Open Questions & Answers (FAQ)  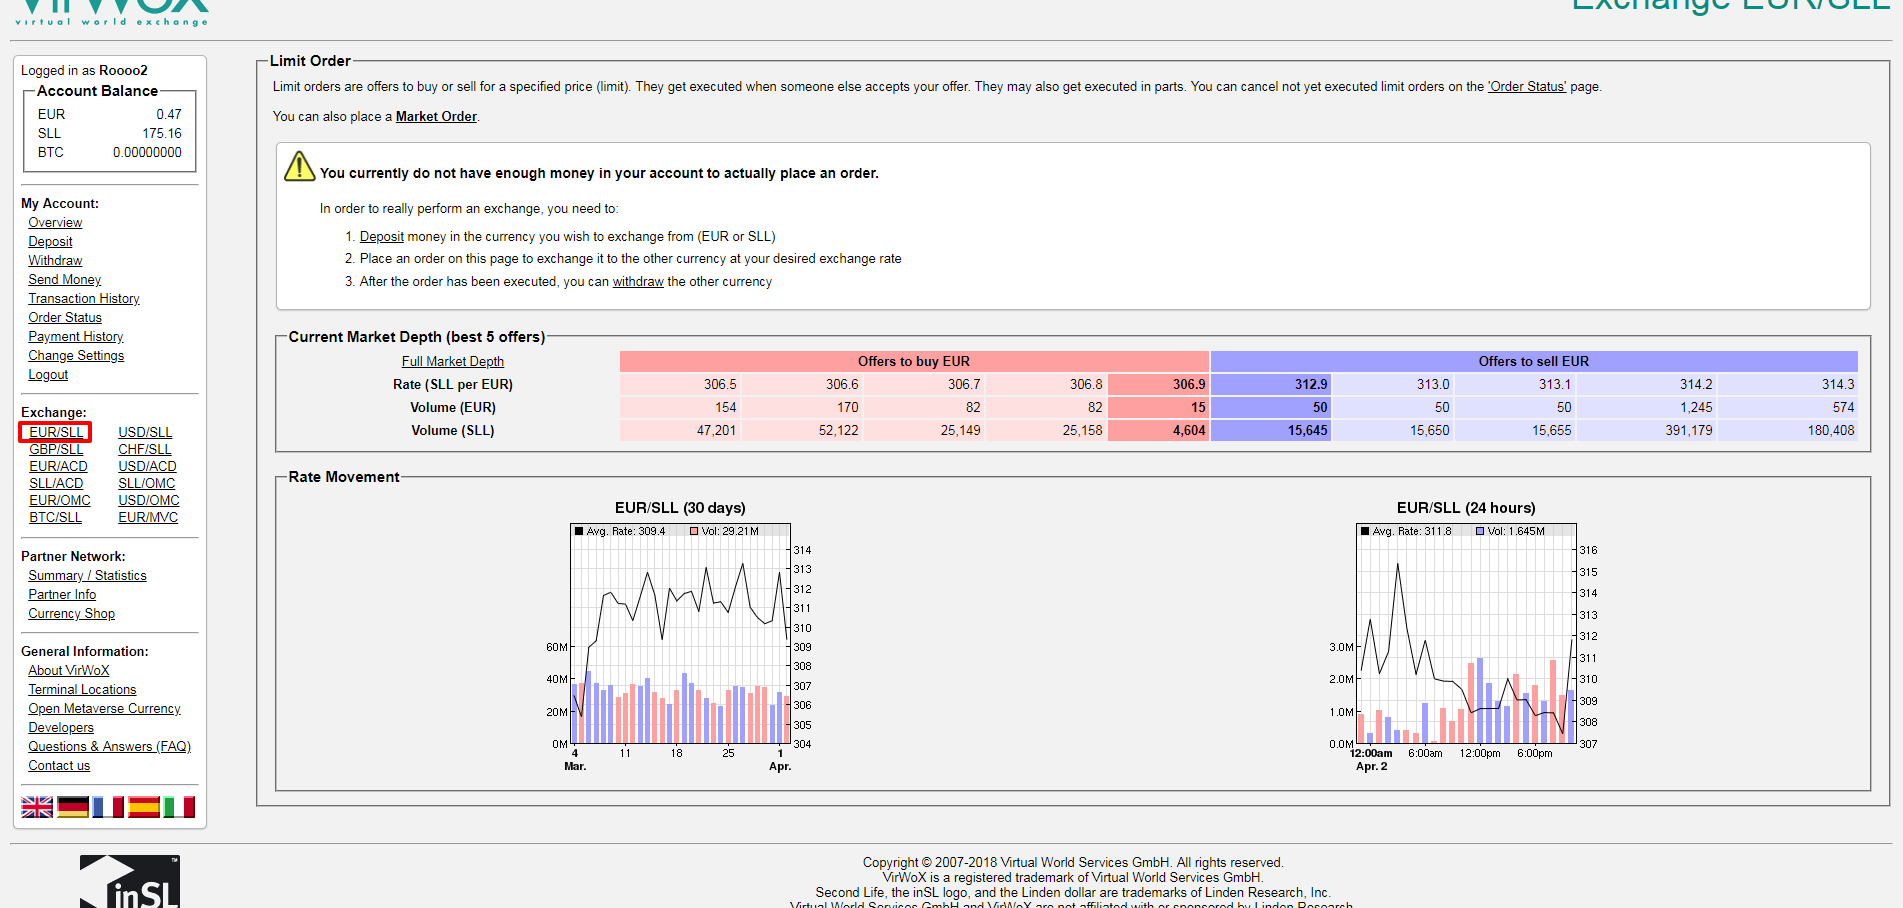[x=109, y=747]
